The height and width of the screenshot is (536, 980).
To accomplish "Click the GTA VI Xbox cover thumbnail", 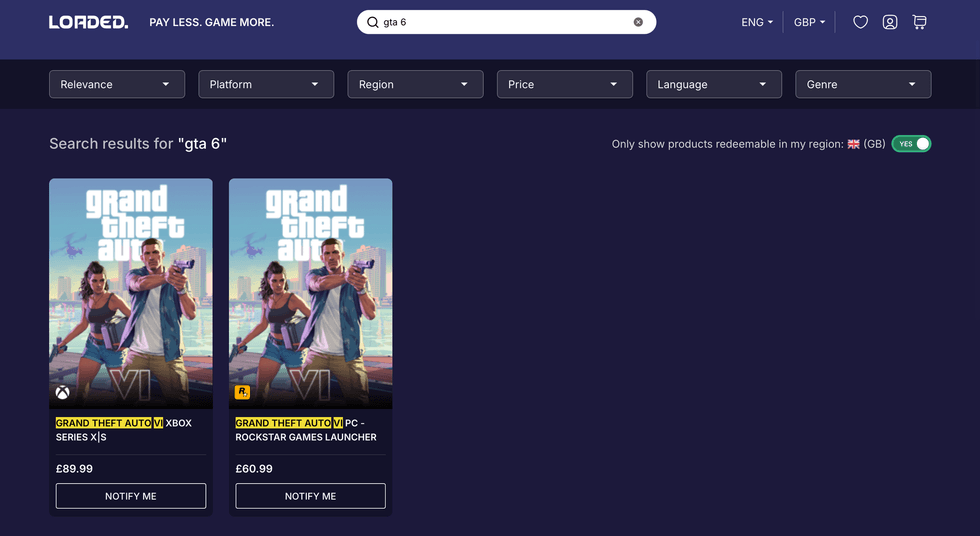I will pos(131,294).
